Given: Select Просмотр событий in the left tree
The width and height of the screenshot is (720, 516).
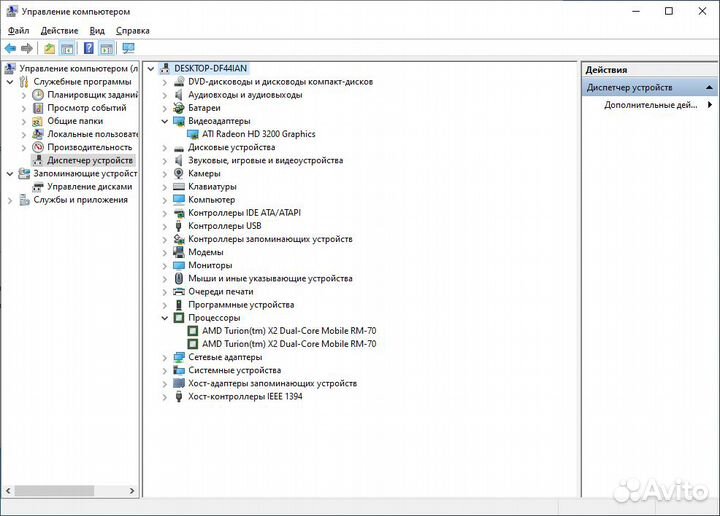Looking at the screenshot, I should pyautogui.click(x=86, y=108).
